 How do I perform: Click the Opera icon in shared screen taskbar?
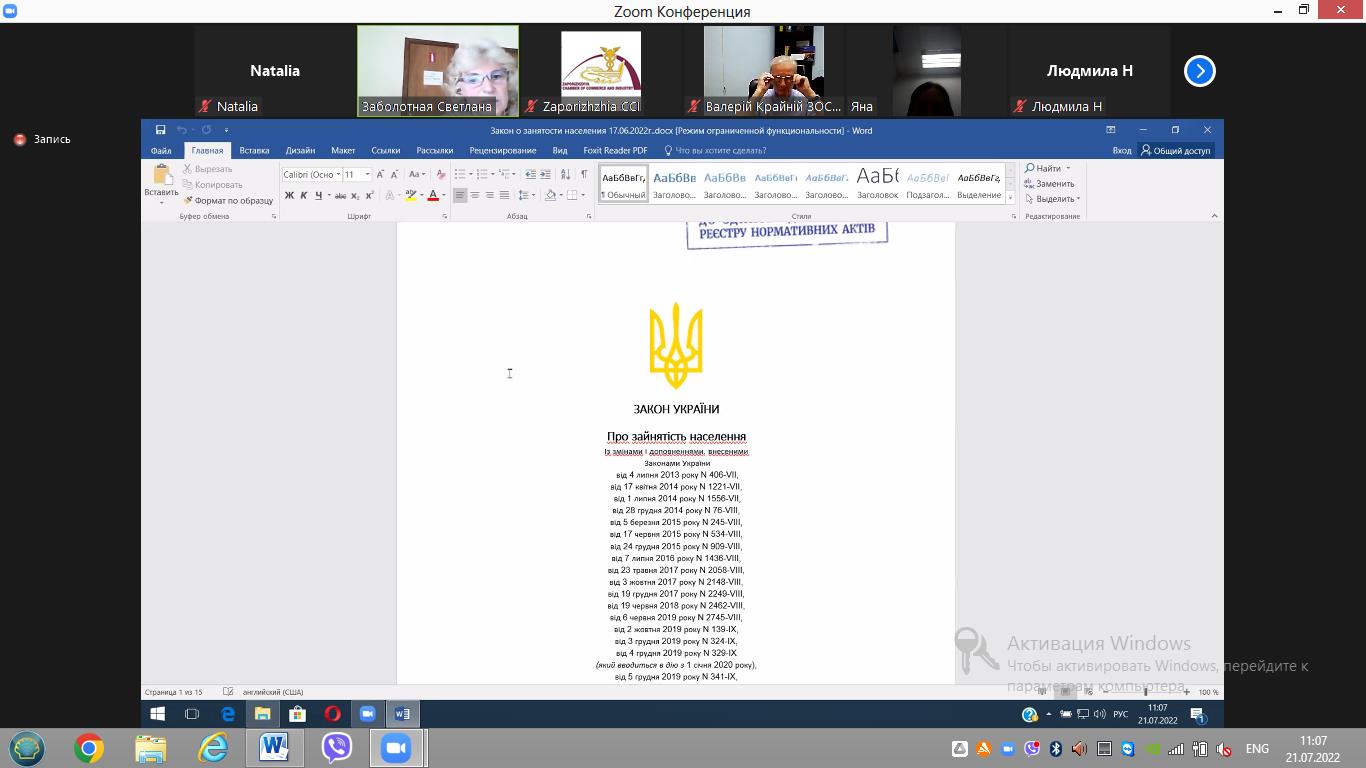point(332,714)
